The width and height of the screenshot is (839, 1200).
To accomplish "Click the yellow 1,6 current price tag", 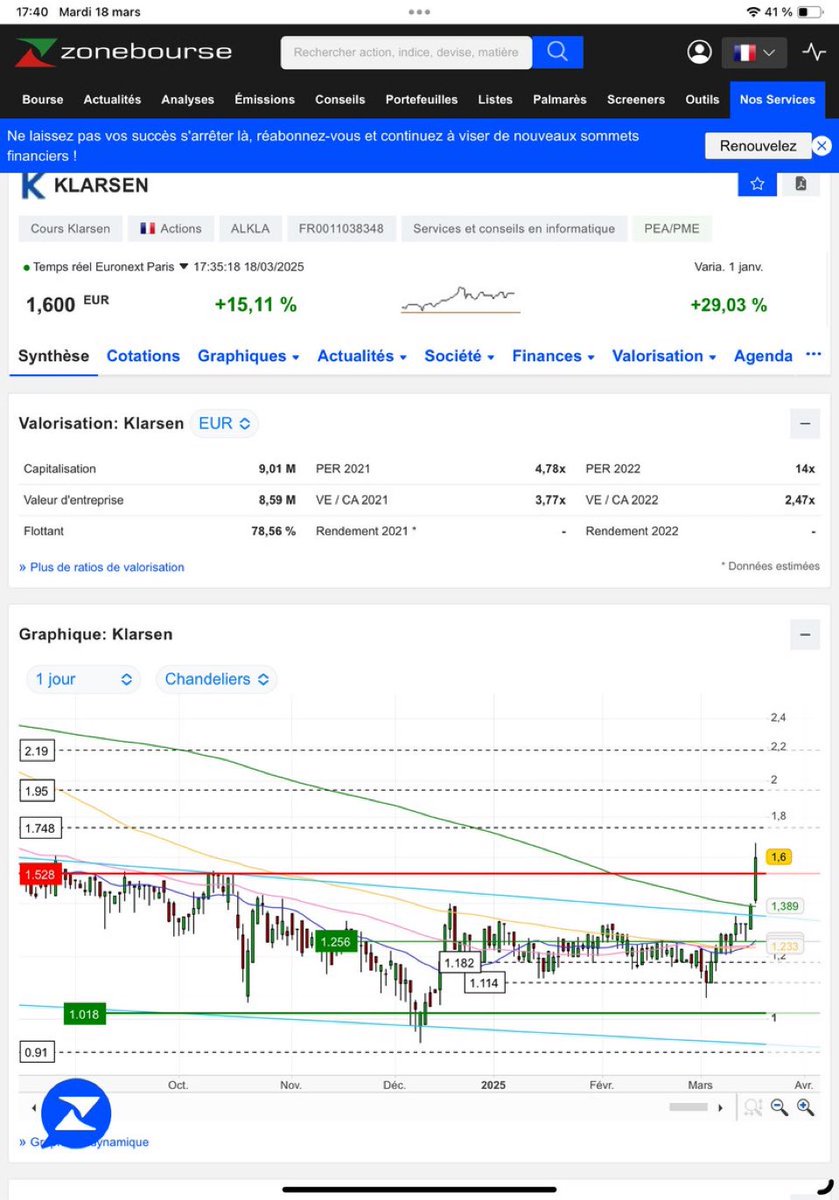I will coord(779,857).
